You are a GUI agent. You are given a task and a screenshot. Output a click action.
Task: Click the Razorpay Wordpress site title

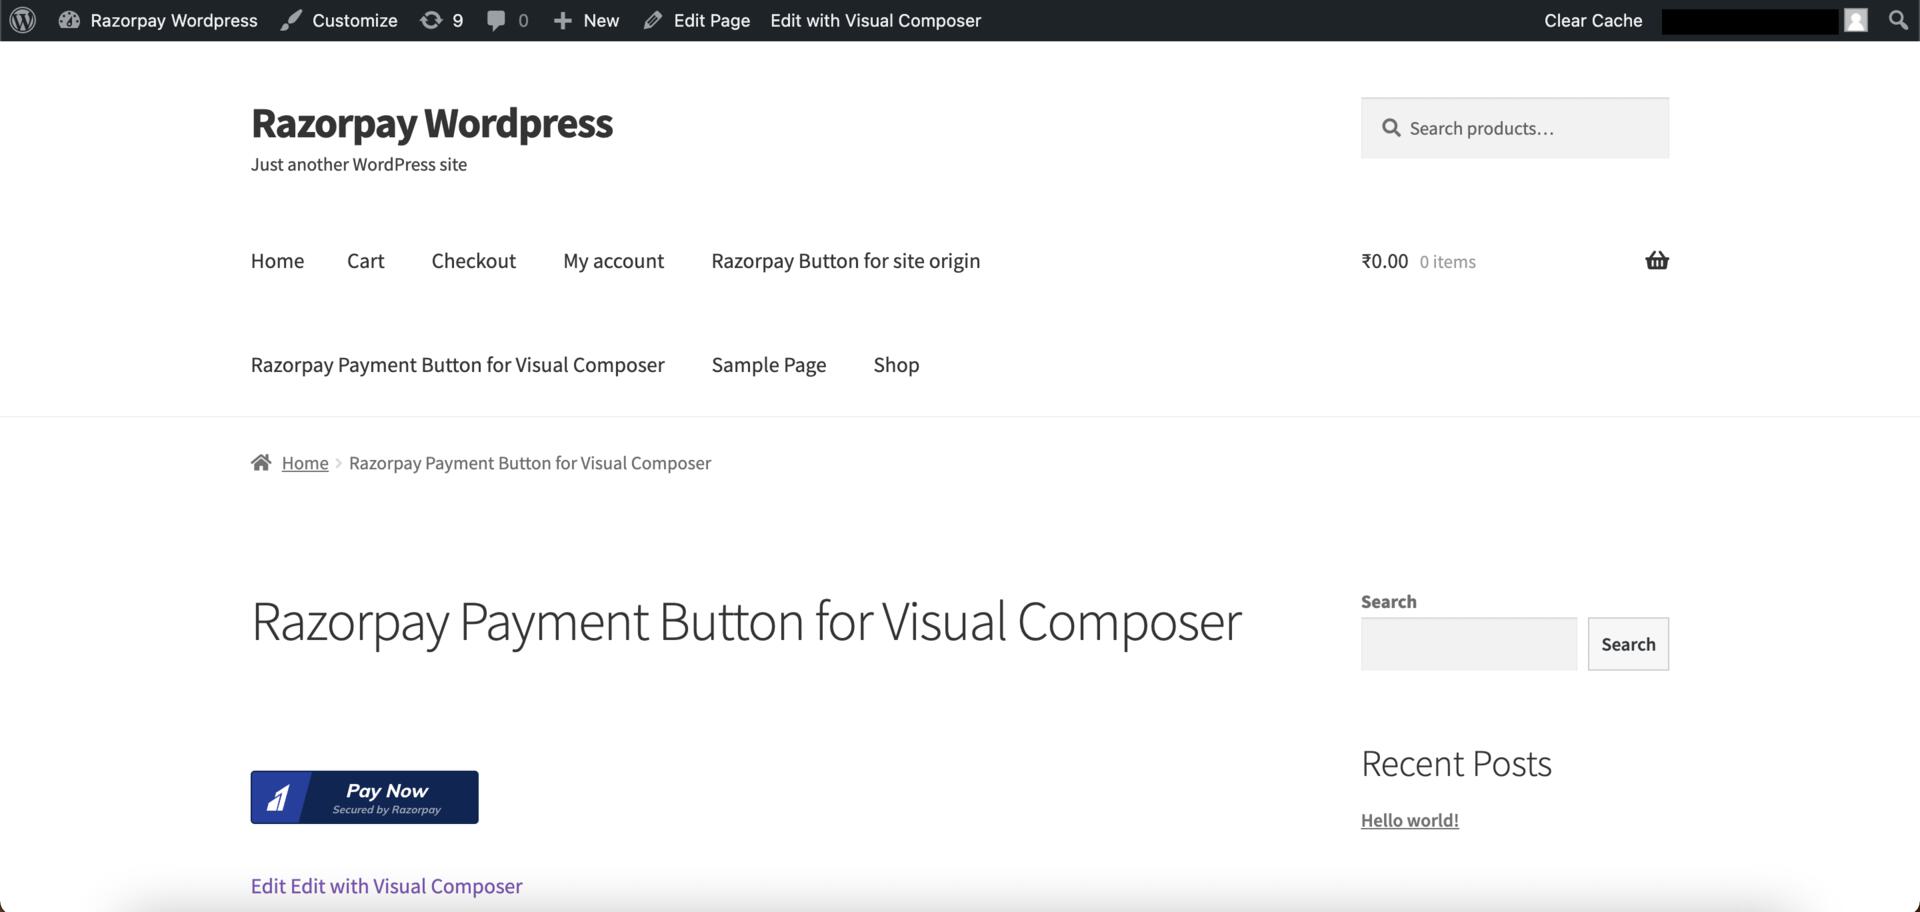(432, 123)
